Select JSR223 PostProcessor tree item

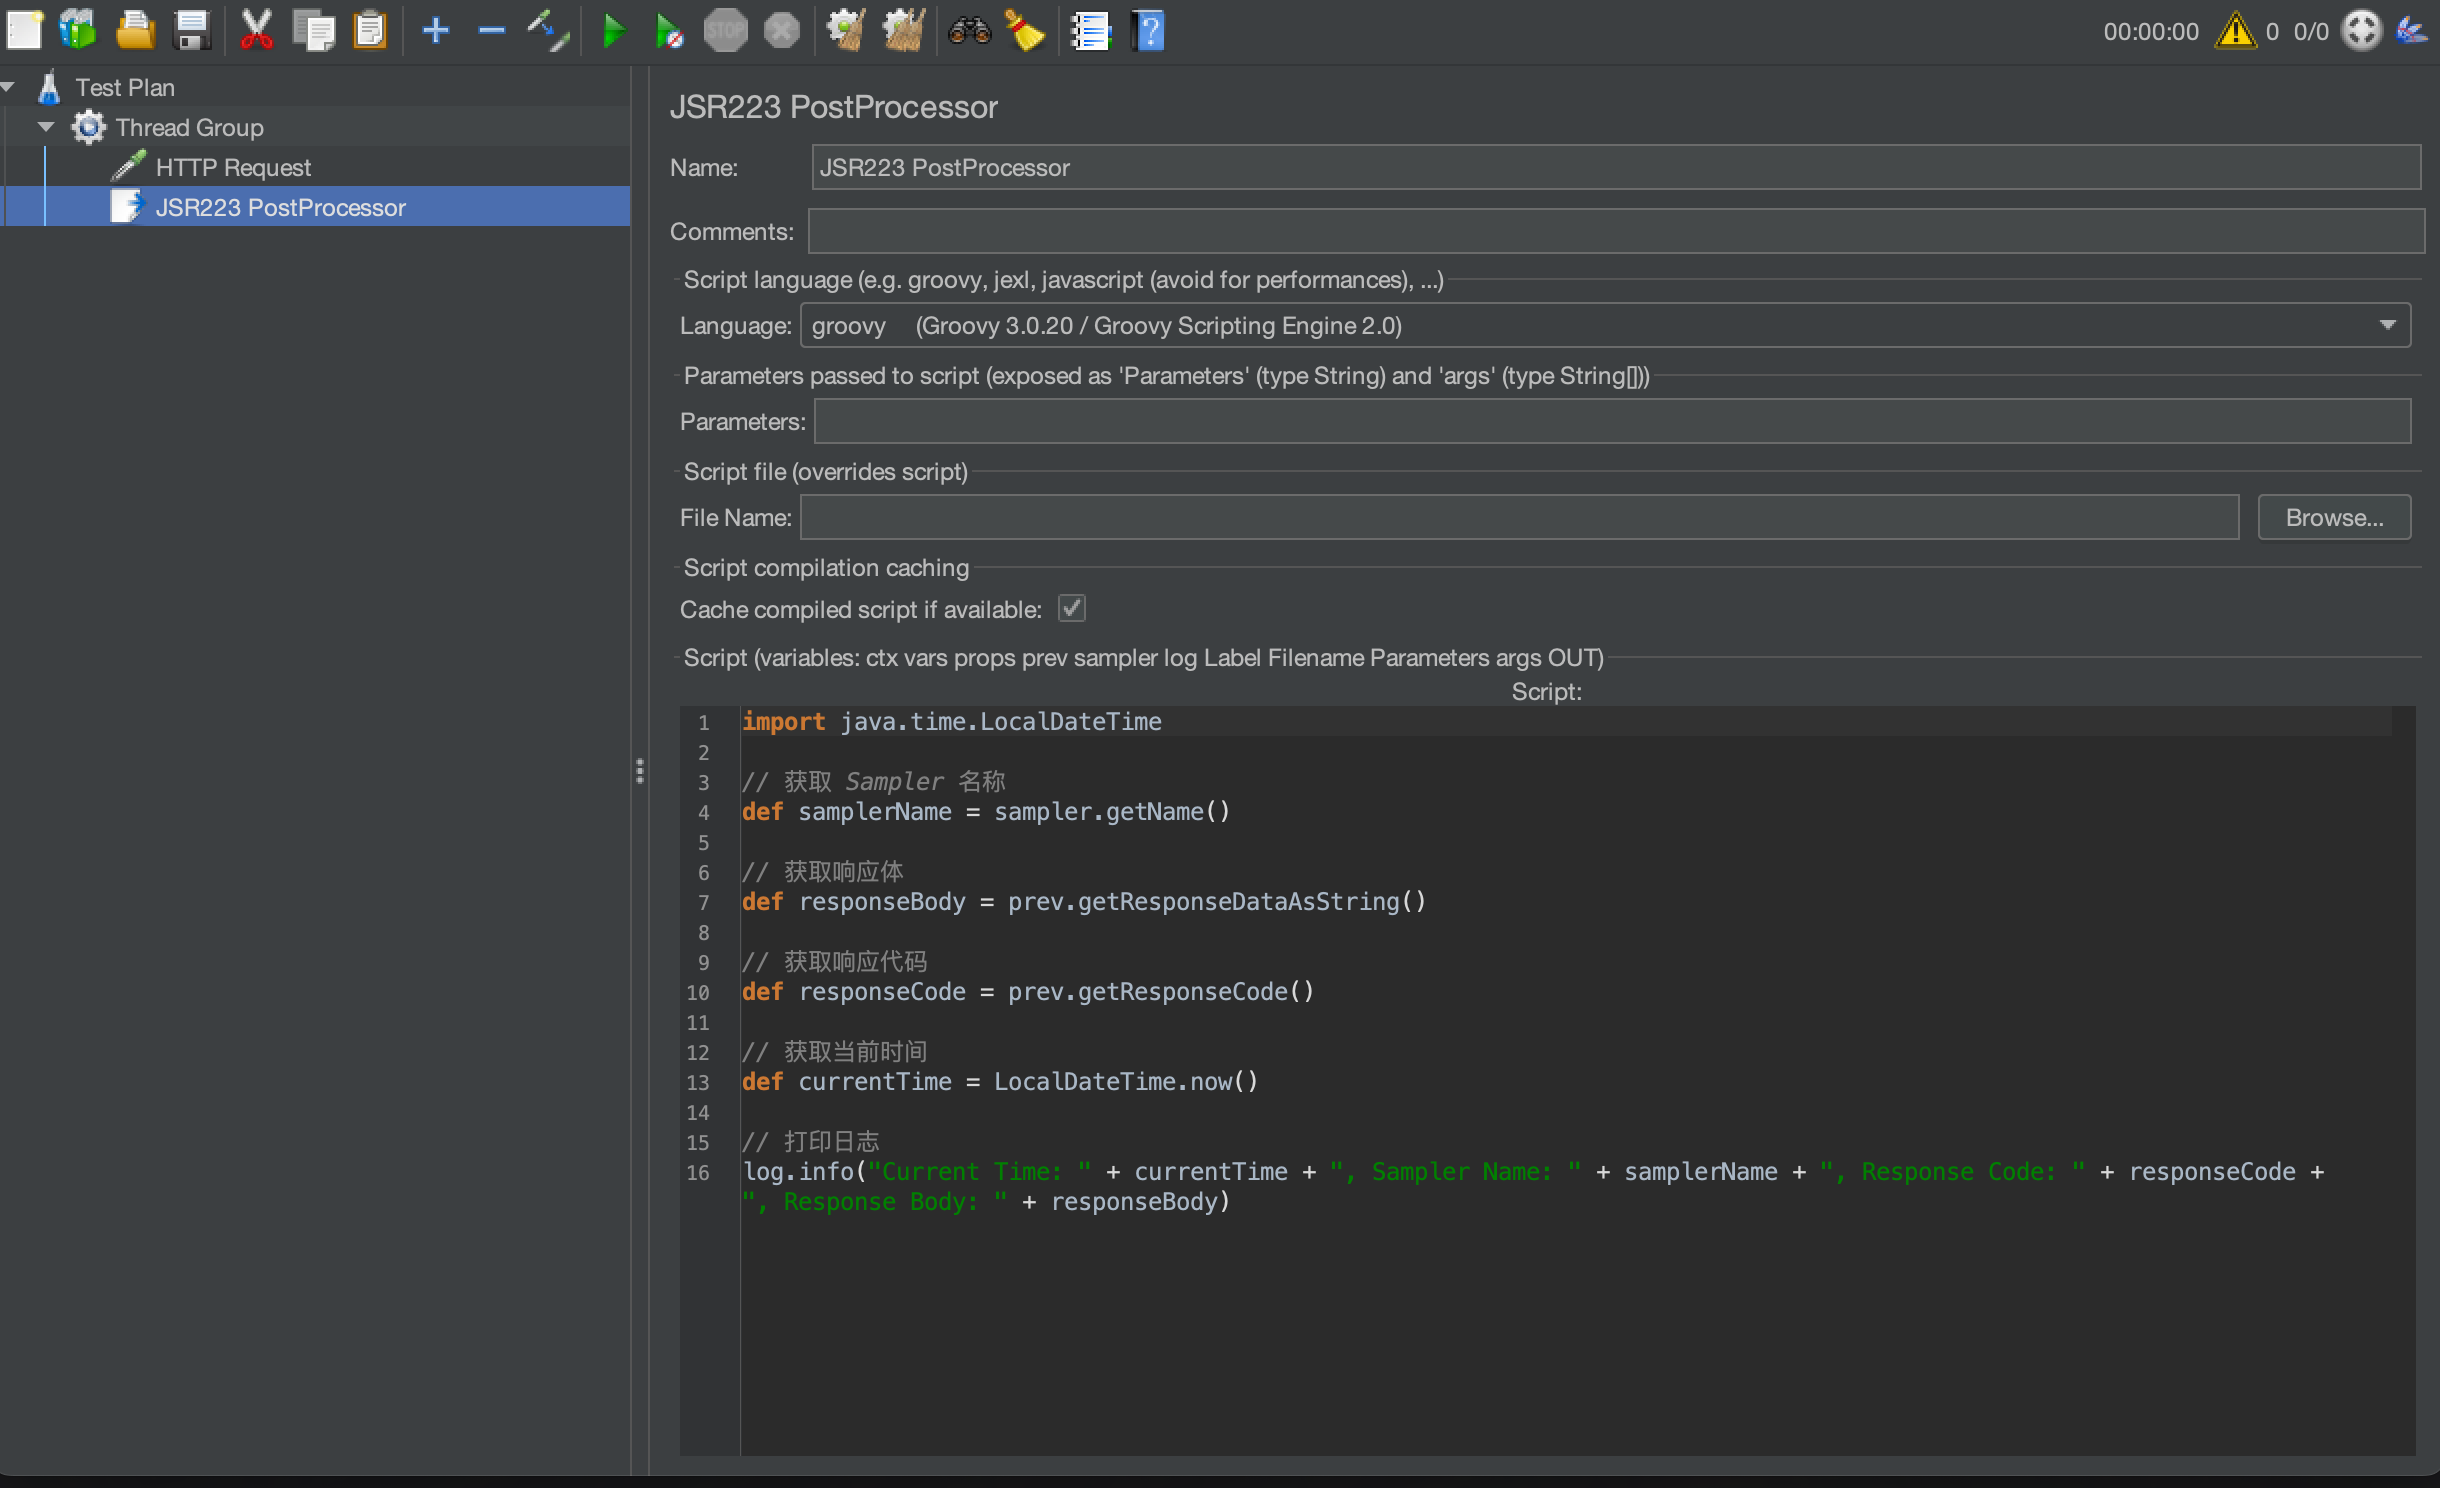[280, 207]
